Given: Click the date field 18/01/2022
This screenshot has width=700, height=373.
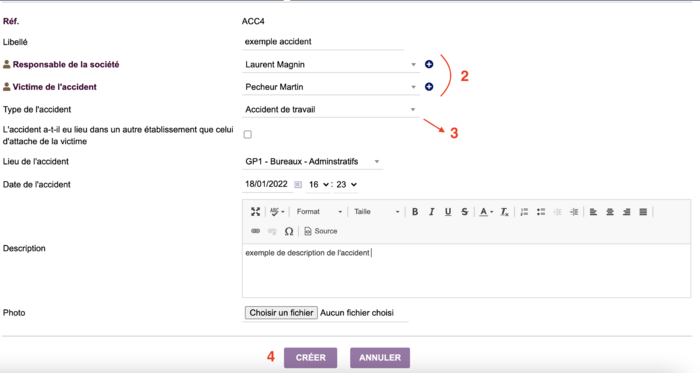Looking at the screenshot, I should tap(267, 184).
